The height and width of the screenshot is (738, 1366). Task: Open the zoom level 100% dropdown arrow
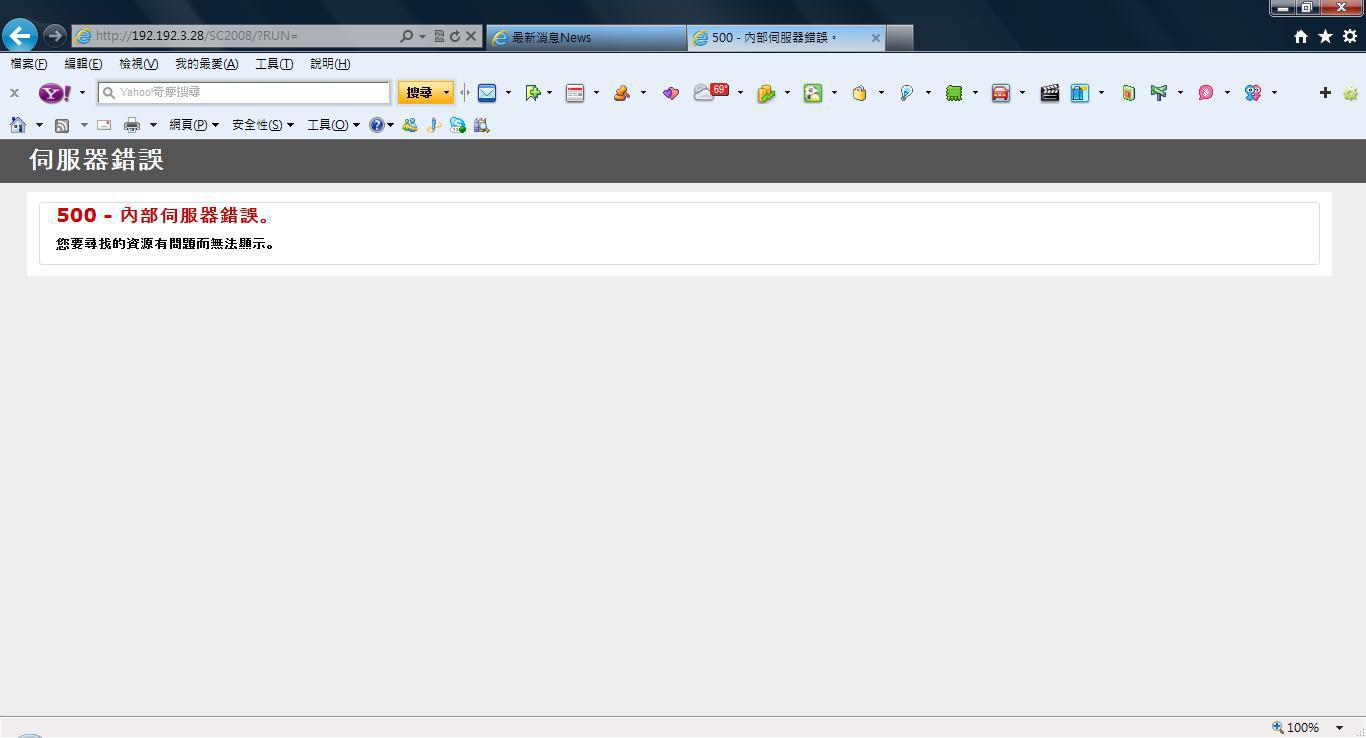(1339, 728)
